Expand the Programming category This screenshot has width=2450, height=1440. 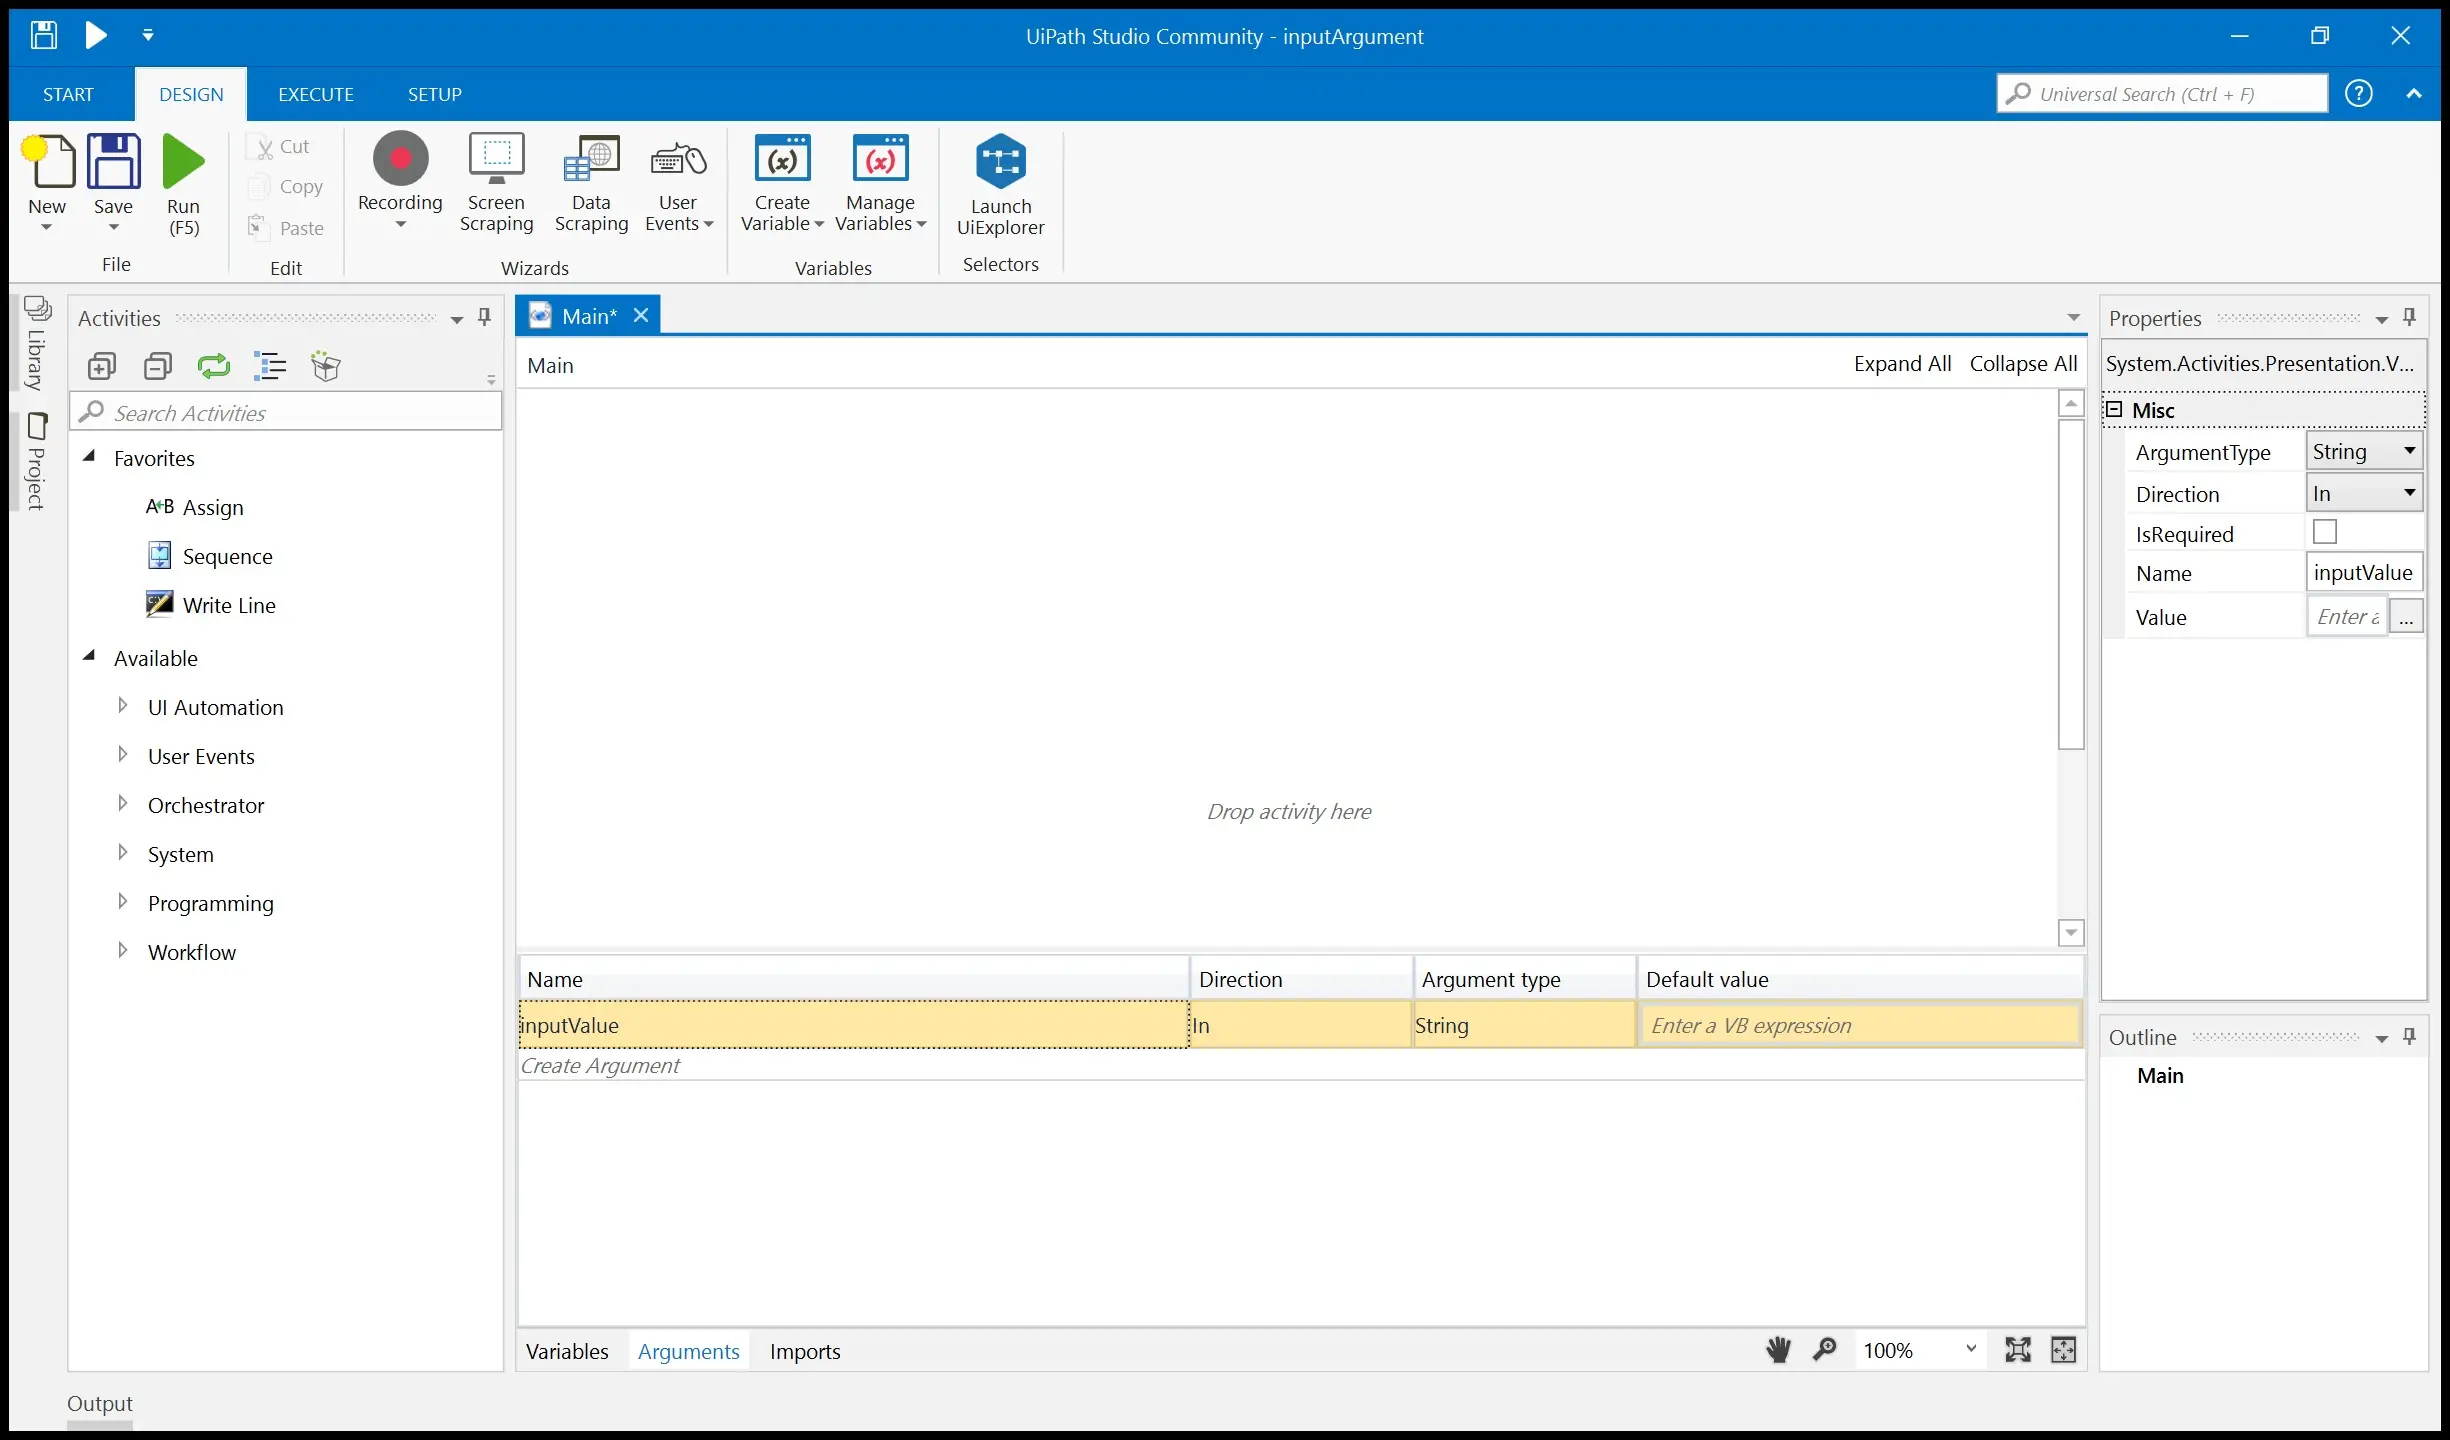(x=122, y=902)
